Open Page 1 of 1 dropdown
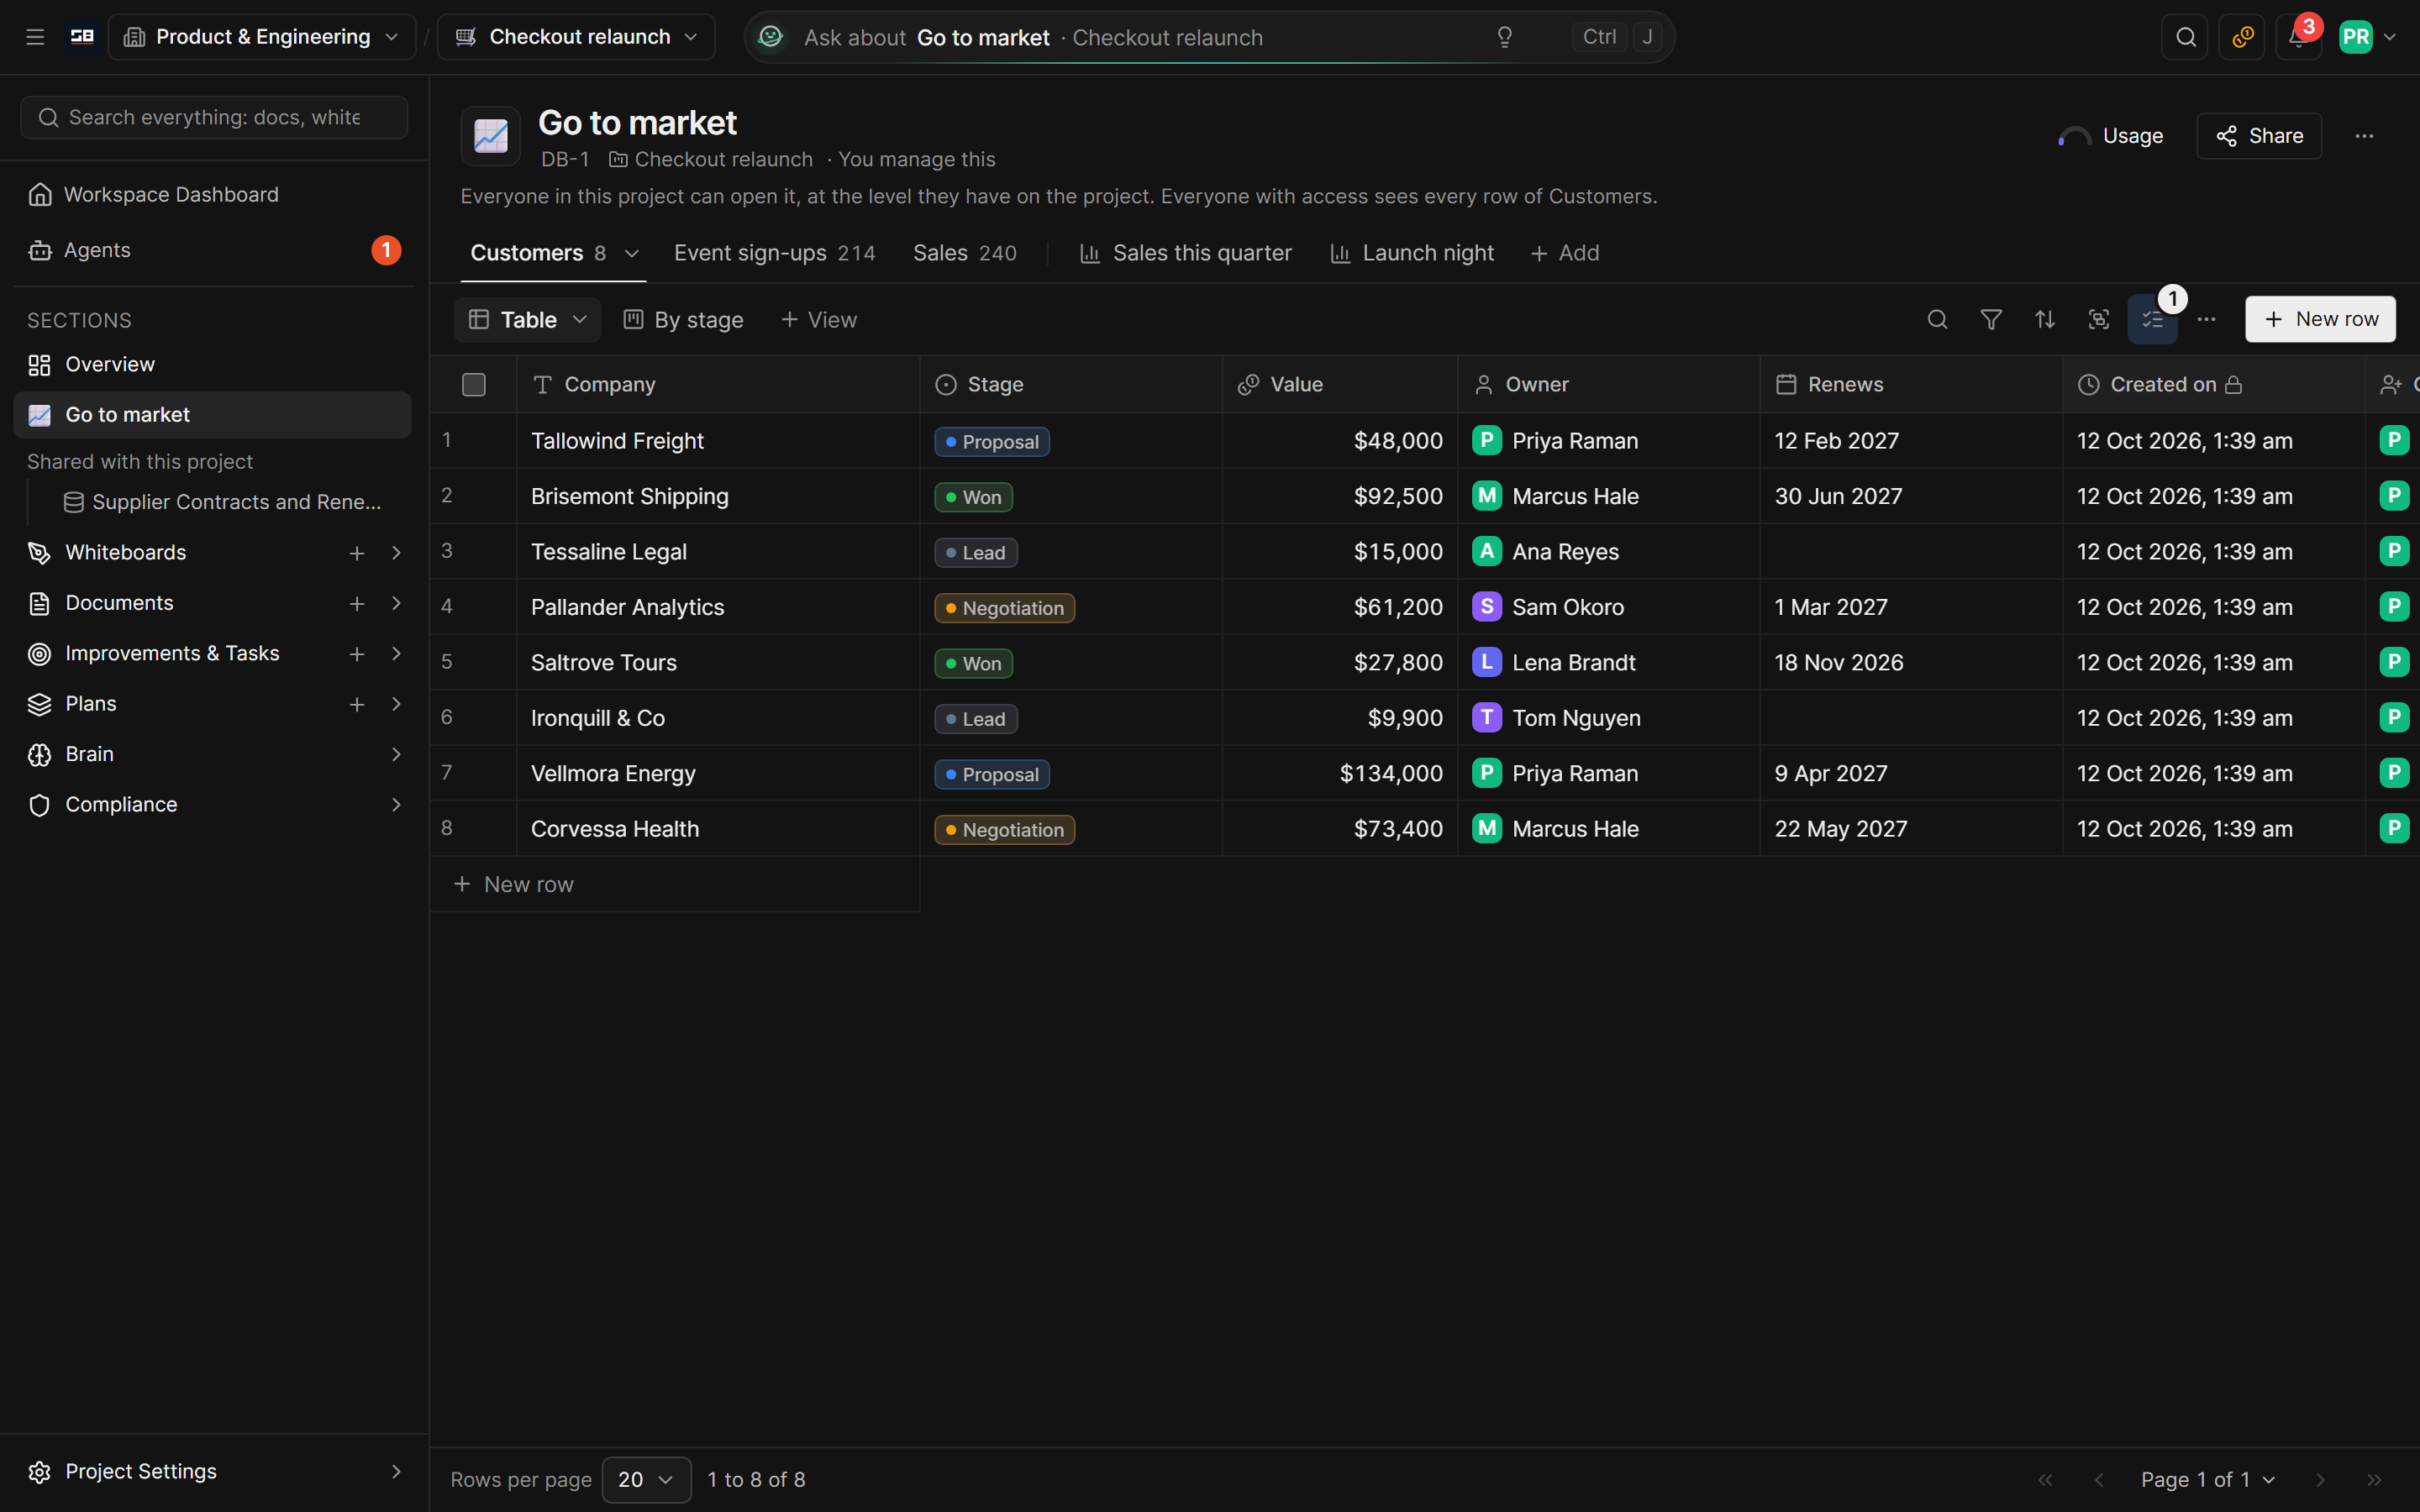The image size is (2420, 1512). [2208, 1479]
